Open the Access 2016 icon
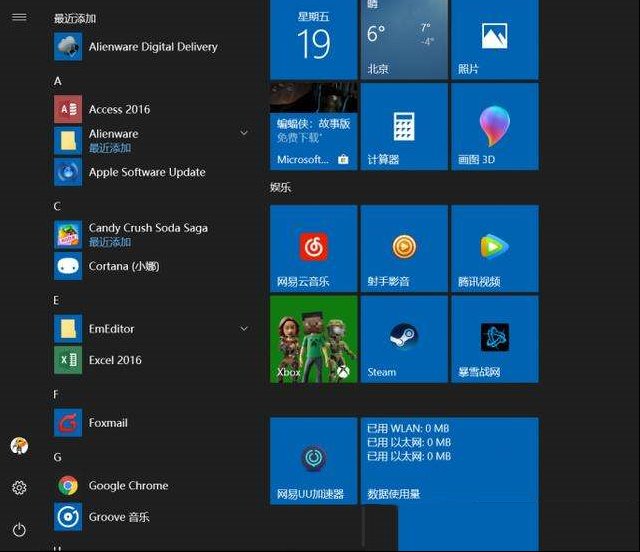The width and height of the screenshot is (640, 552). click(68, 109)
